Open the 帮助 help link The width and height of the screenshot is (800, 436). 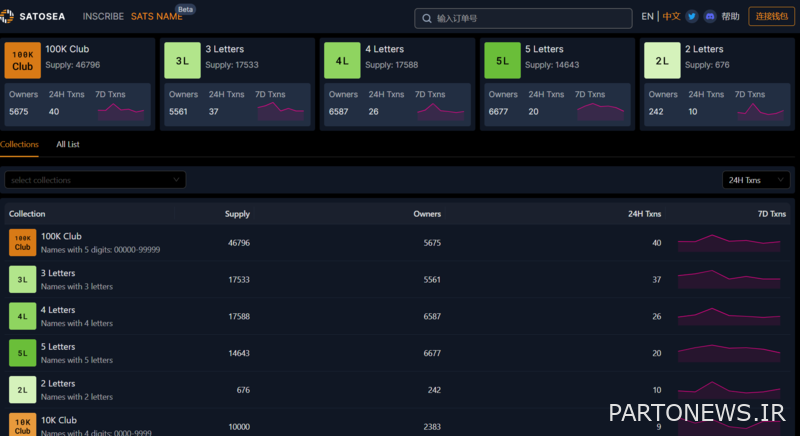pos(730,16)
